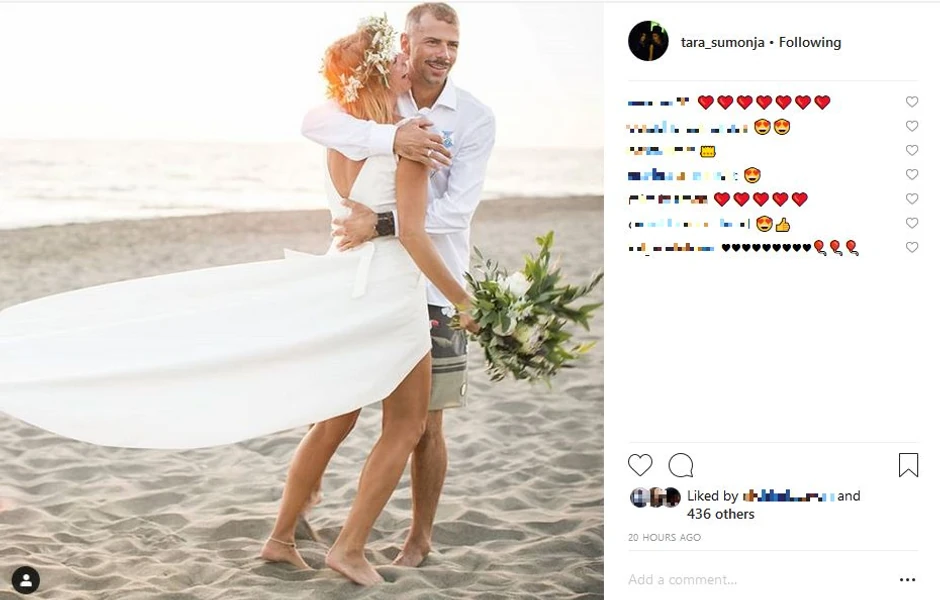940x600 pixels.
Task: Like the comment with five red hearts
Action: (912, 198)
